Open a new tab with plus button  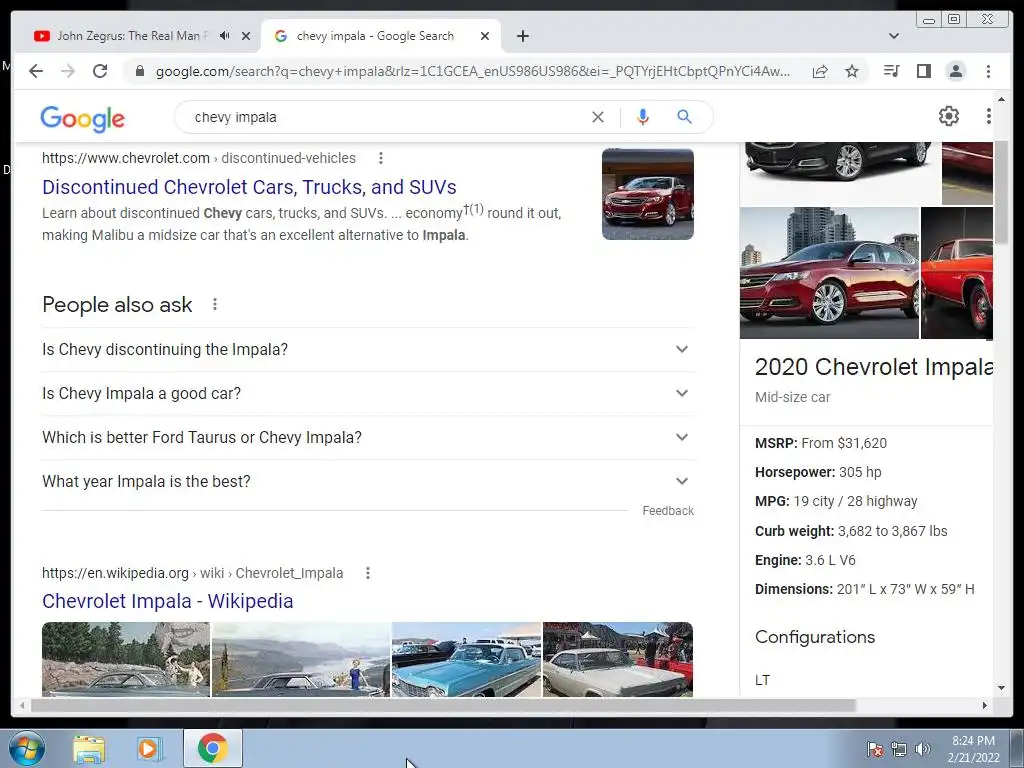(x=522, y=36)
